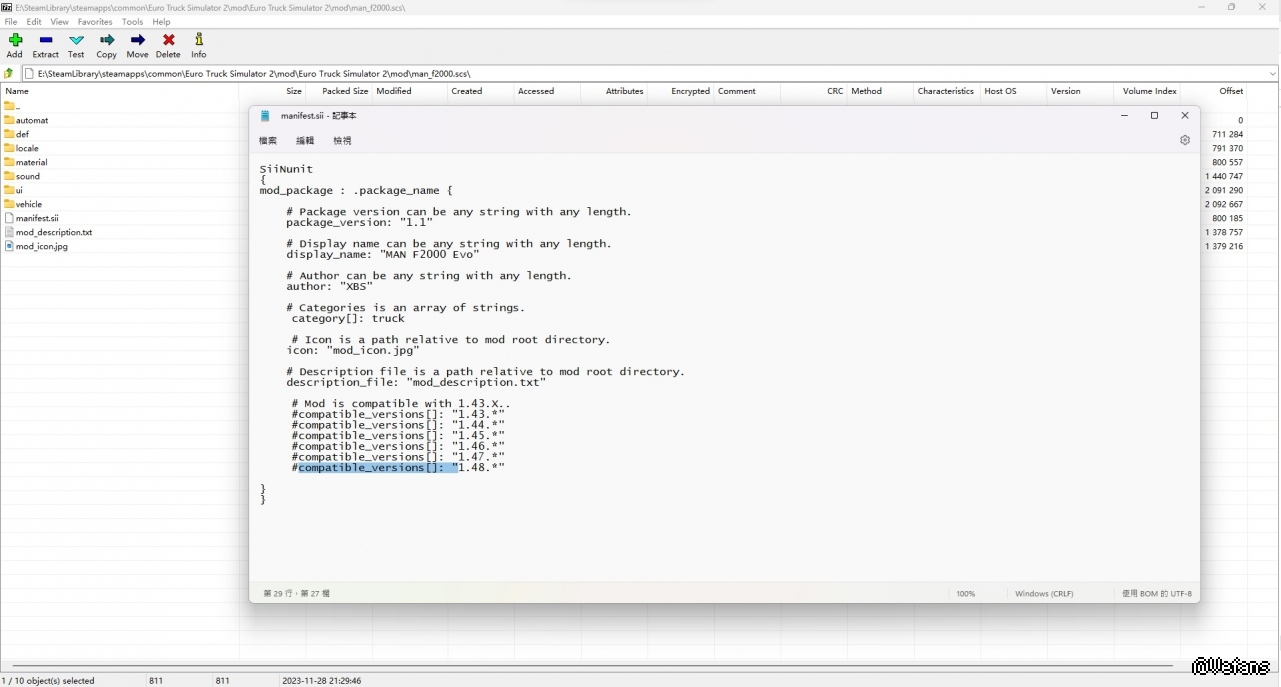Screen dimensions: 1281x687
Task: Open the 檔案 menu in Notepad
Action: click(268, 141)
